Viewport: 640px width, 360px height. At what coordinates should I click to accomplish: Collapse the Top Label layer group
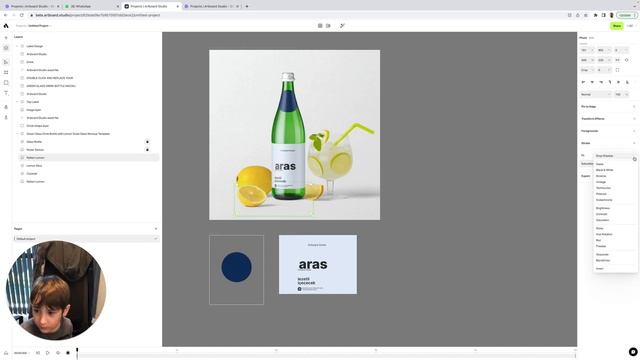(x=17, y=102)
